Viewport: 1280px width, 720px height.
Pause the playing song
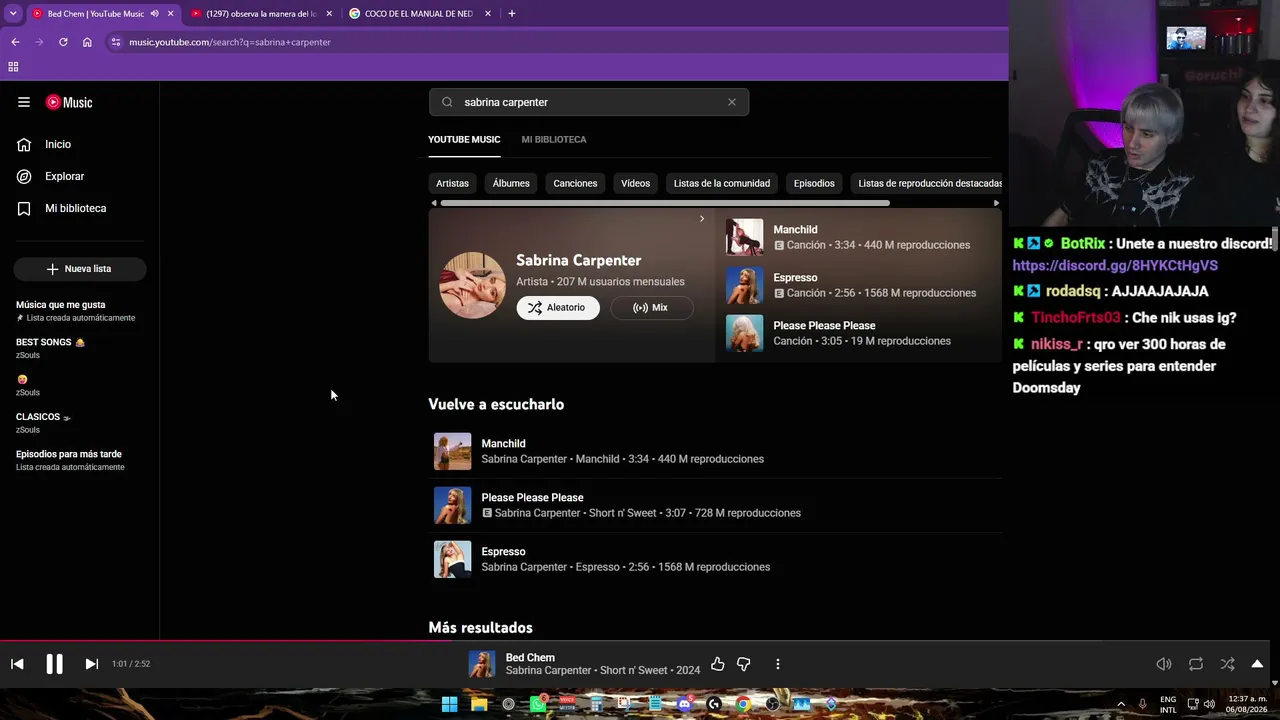pyautogui.click(x=54, y=664)
